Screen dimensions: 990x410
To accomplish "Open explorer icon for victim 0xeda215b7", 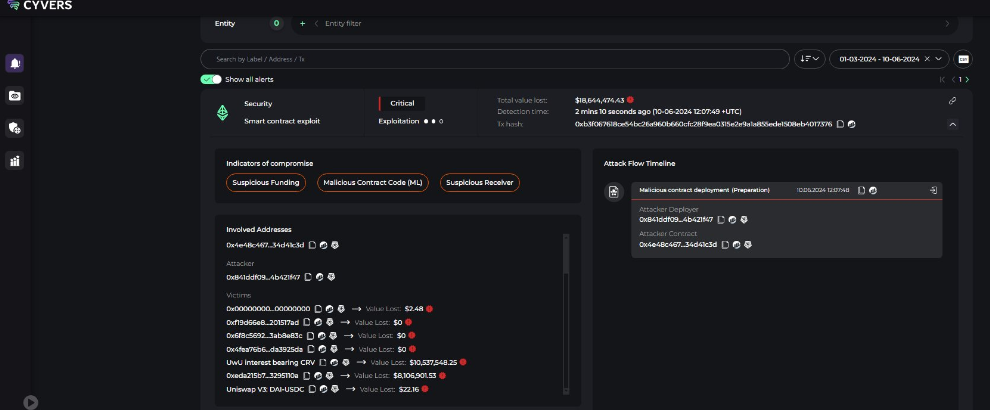I will click(318, 376).
